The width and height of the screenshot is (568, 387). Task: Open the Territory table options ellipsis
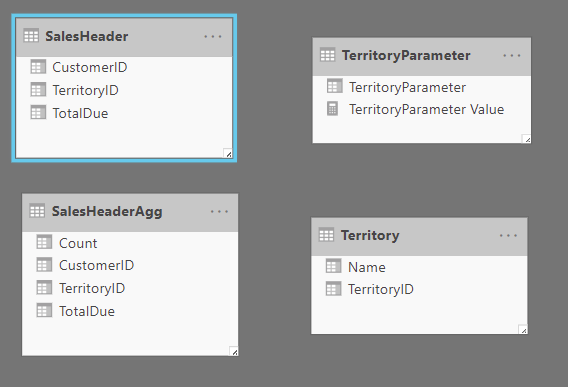(508, 236)
